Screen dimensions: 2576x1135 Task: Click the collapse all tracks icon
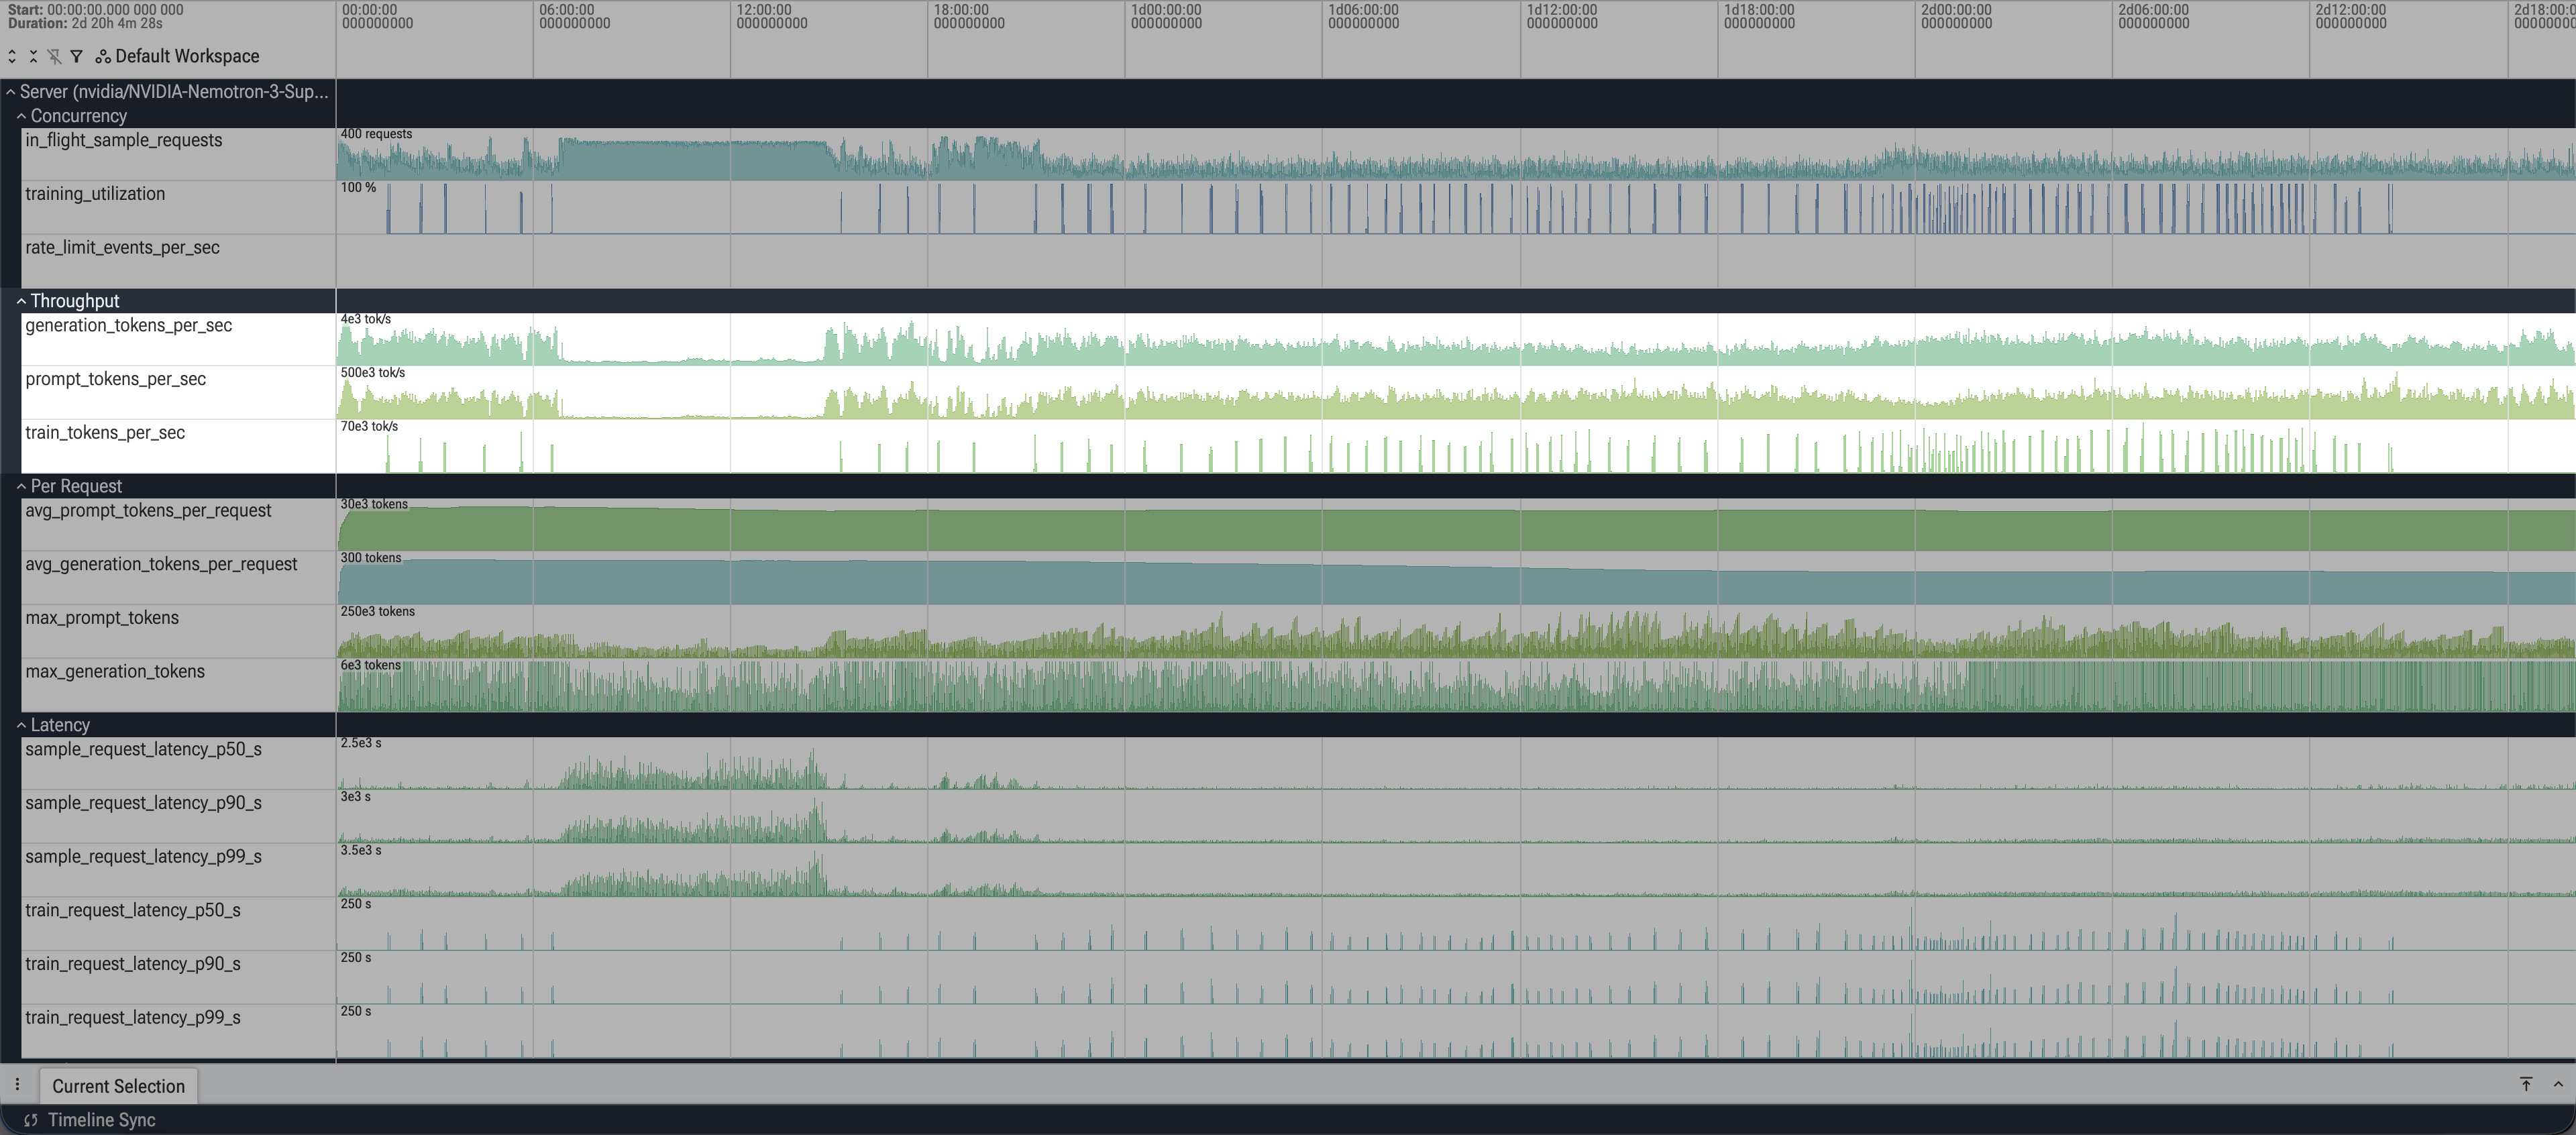tap(33, 57)
